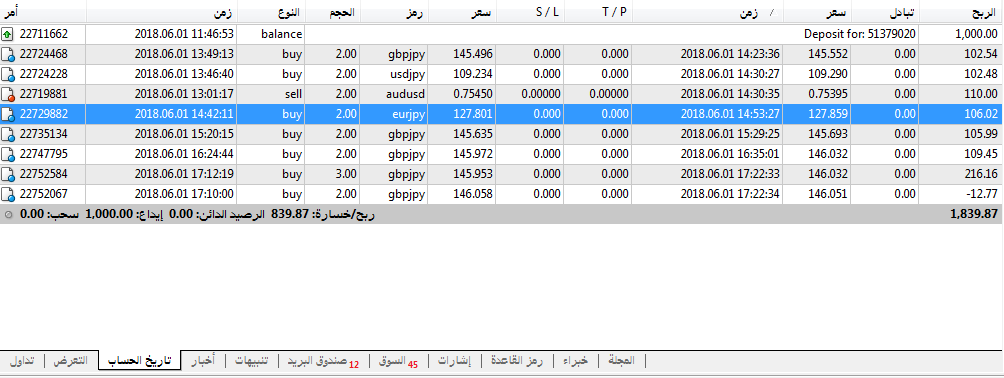Click the red sell order icon for 22719881
The width and height of the screenshot is (1004, 378).
[8, 94]
